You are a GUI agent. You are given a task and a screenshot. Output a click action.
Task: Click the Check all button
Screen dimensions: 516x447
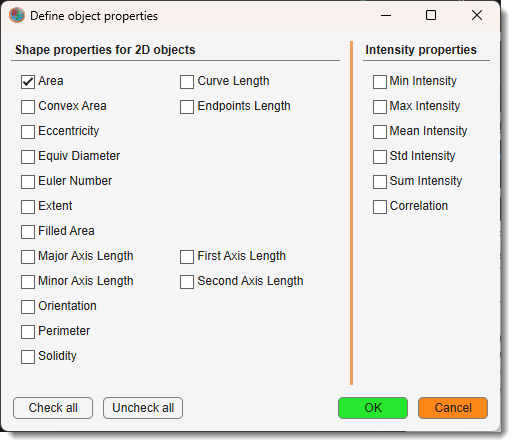(53, 408)
